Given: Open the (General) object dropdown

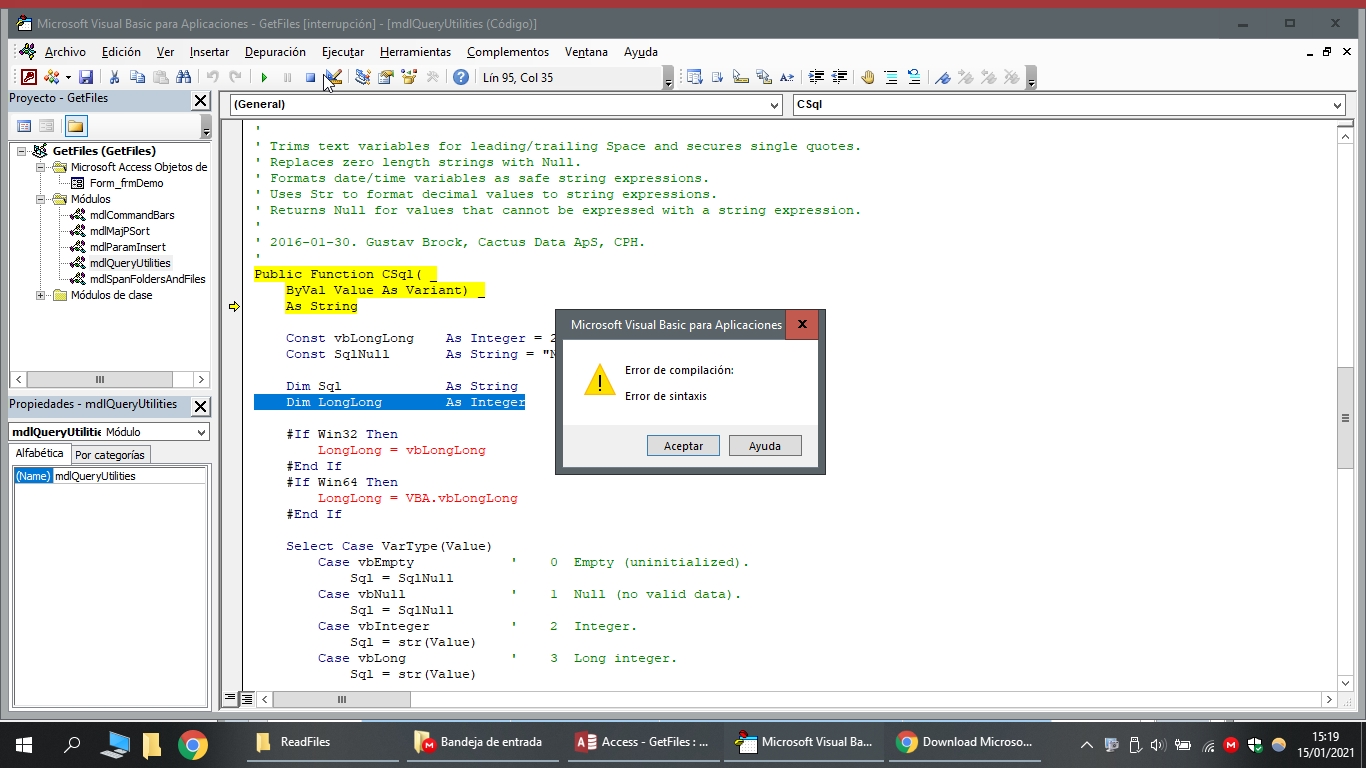Looking at the screenshot, I should tap(774, 105).
